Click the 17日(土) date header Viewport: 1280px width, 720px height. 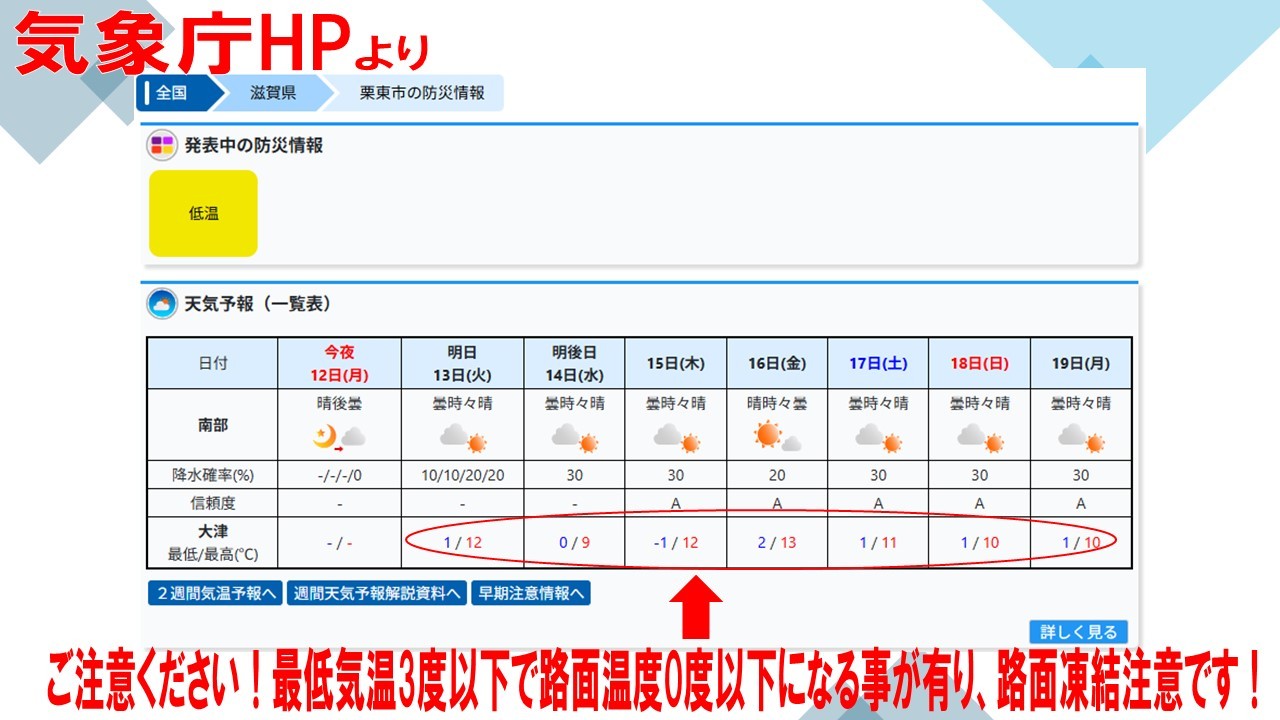click(x=878, y=364)
